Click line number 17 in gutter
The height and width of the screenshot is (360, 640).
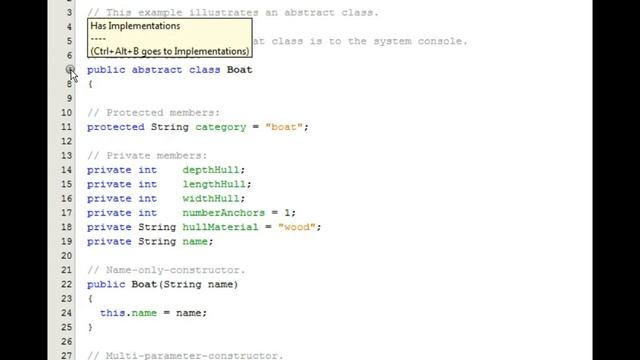(x=66, y=213)
